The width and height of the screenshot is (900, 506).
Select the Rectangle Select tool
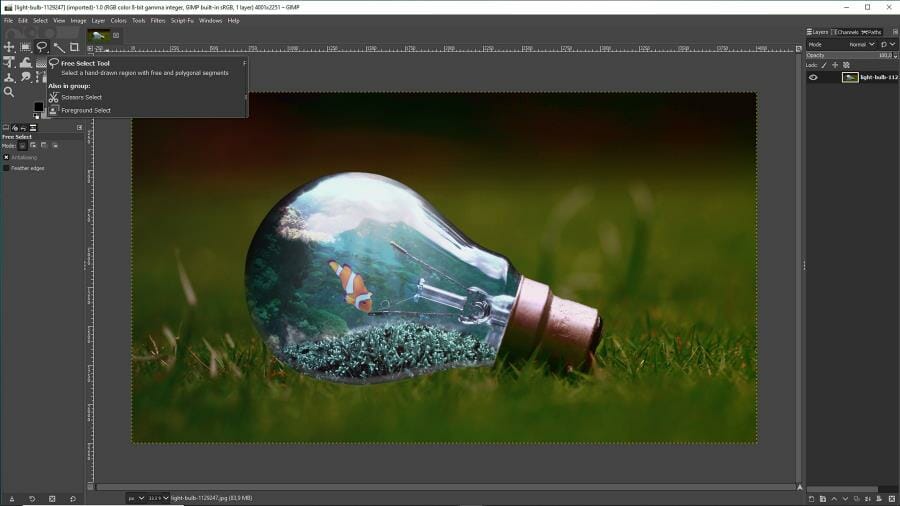[25, 46]
